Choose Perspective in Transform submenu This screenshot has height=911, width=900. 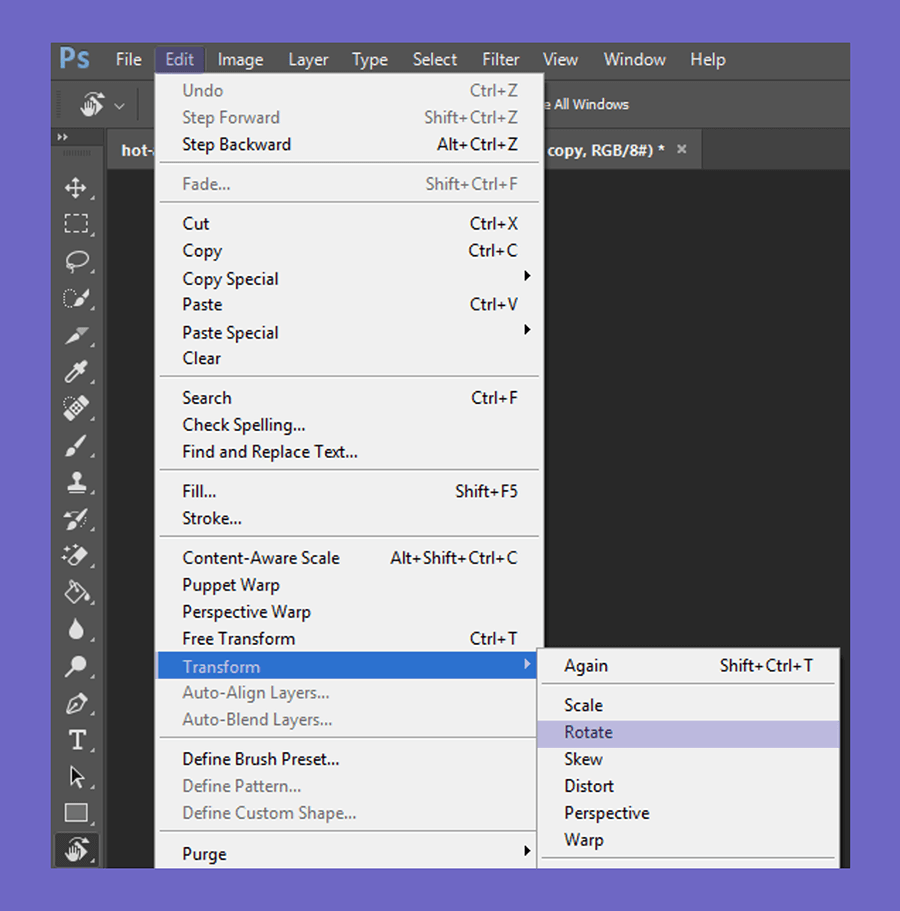pos(689,813)
